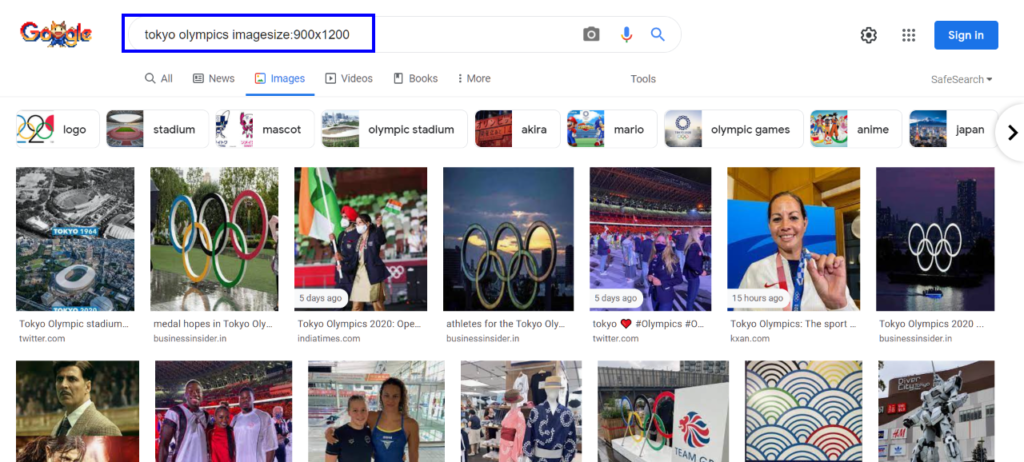Open the athletes in masks stadium image
The width and height of the screenshot is (1024, 462).
click(650, 239)
